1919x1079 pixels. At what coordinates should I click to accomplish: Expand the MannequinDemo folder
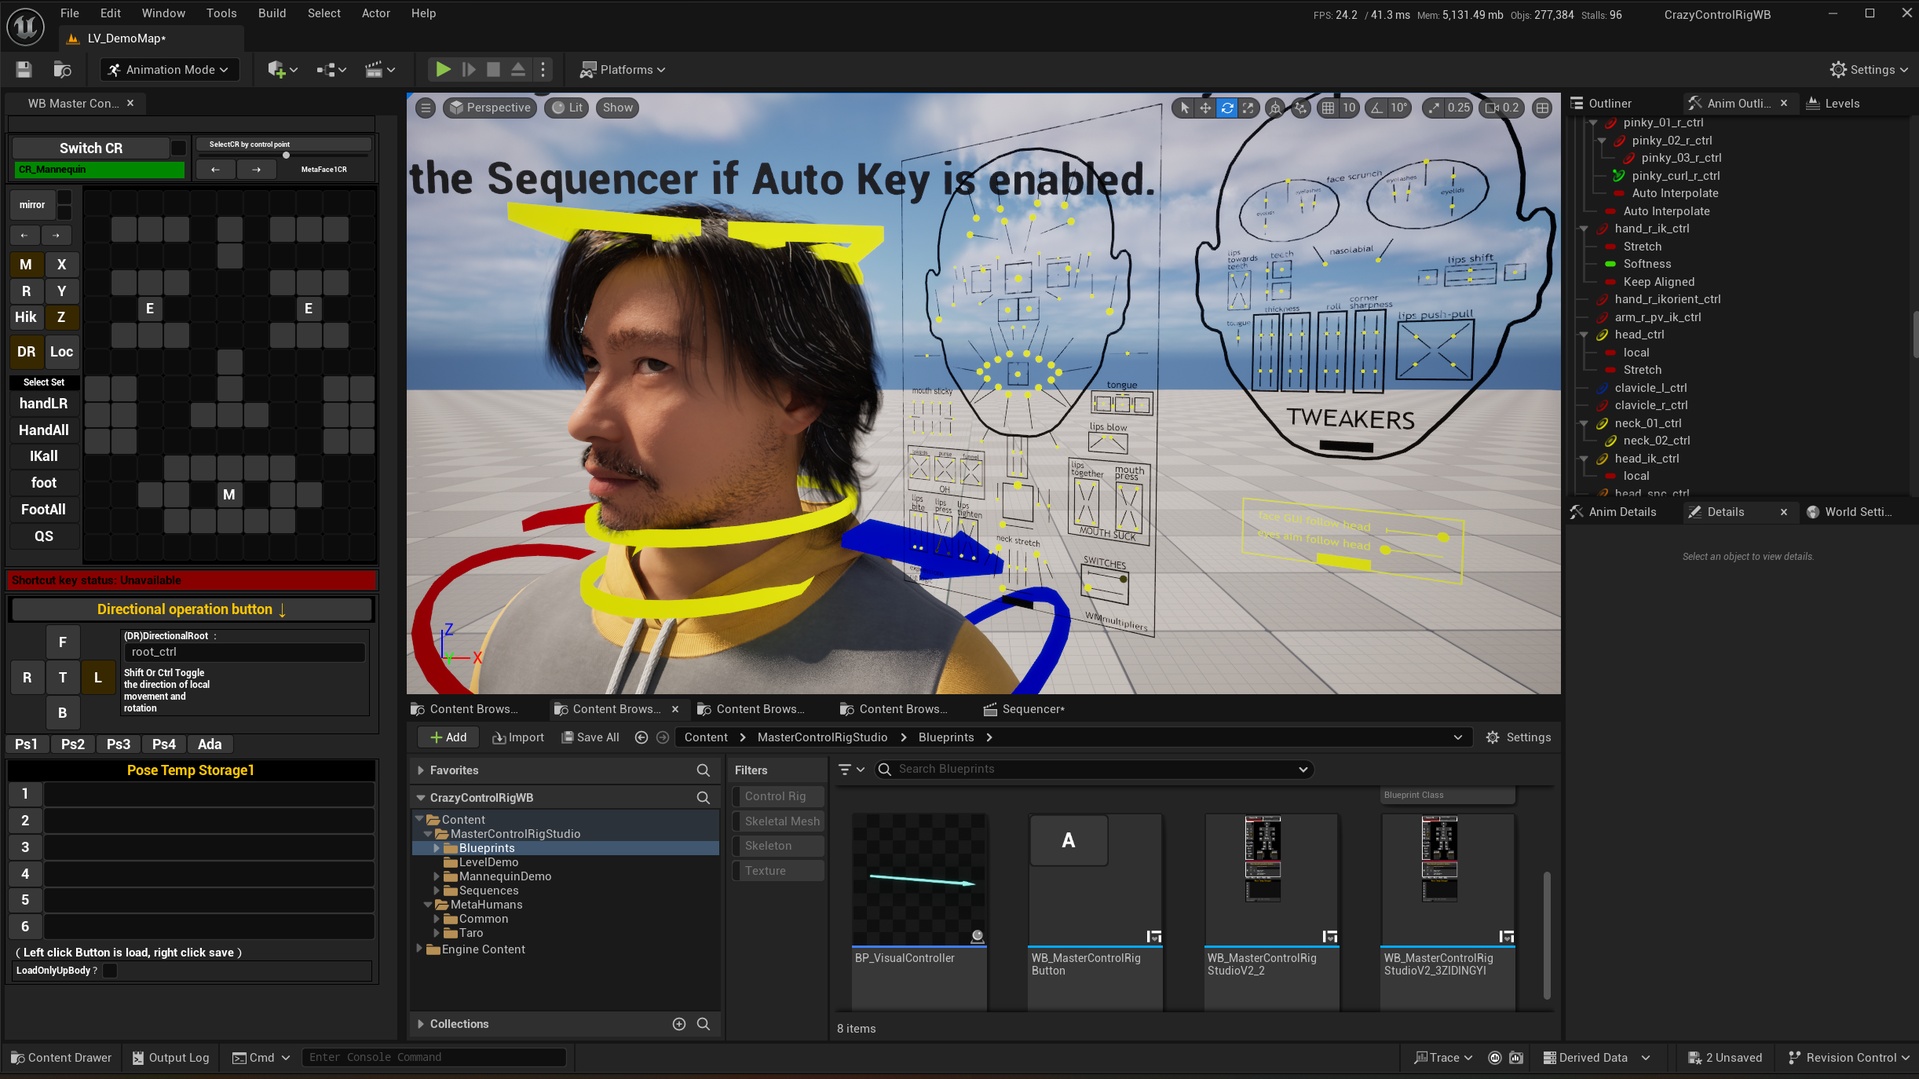[437, 877]
